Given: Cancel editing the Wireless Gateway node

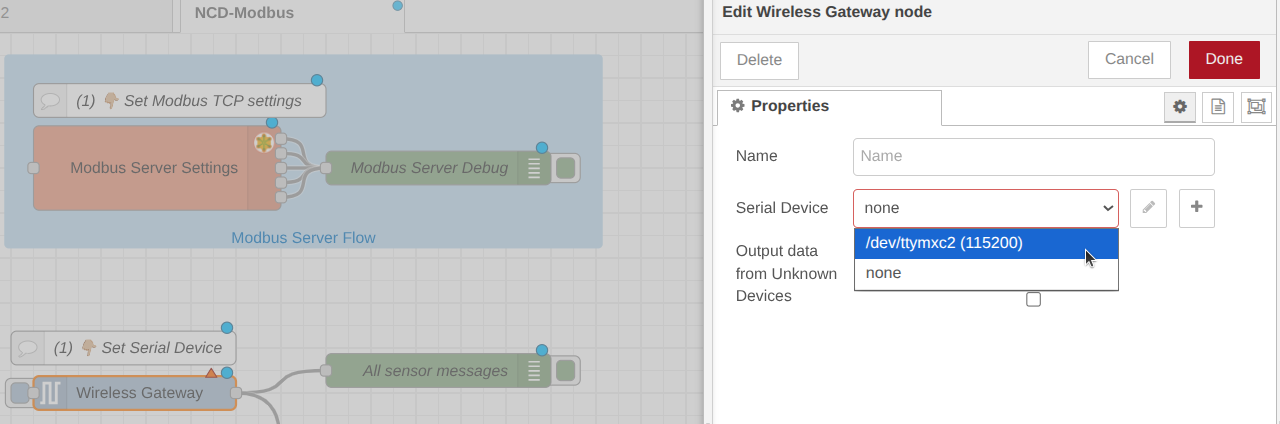Looking at the screenshot, I should [x=1129, y=59].
